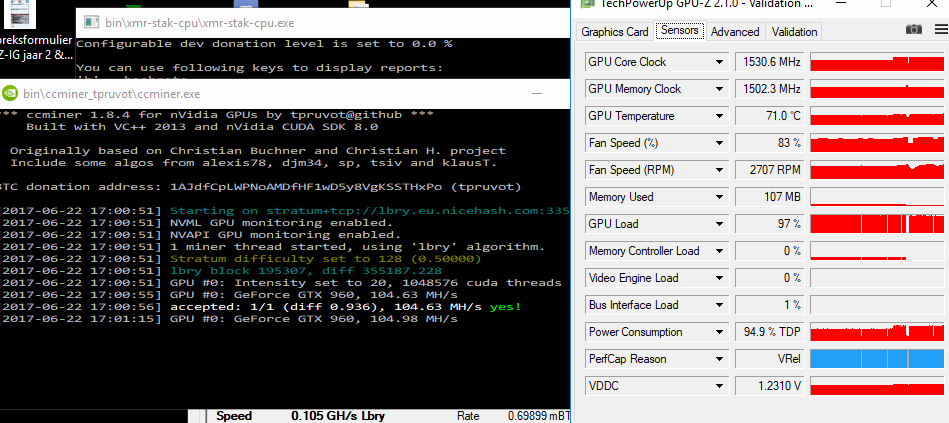Click the GPU Temperature history graph

(x=877, y=116)
